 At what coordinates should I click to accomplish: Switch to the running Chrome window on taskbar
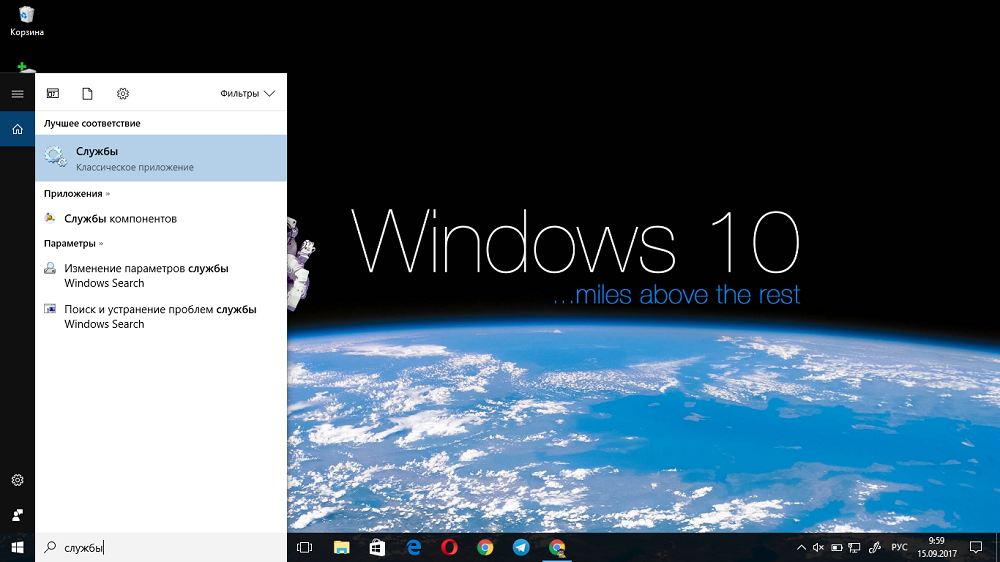(x=557, y=547)
